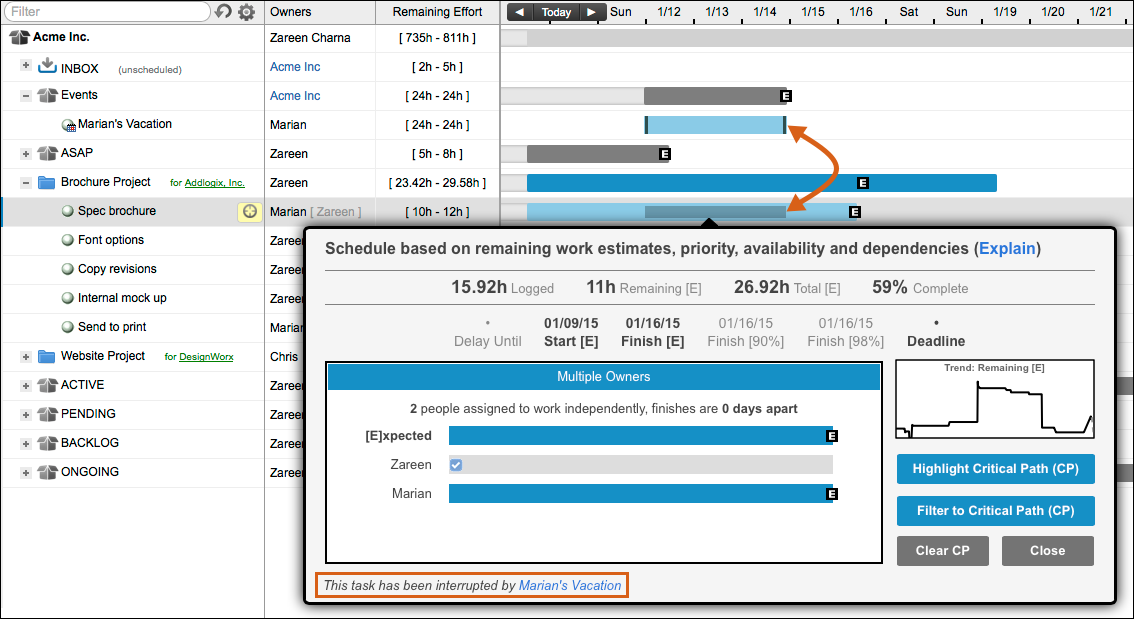Click the undo arrow icon beside Filter
Image resolution: width=1134 pixels, height=619 pixels.
coord(224,12)
